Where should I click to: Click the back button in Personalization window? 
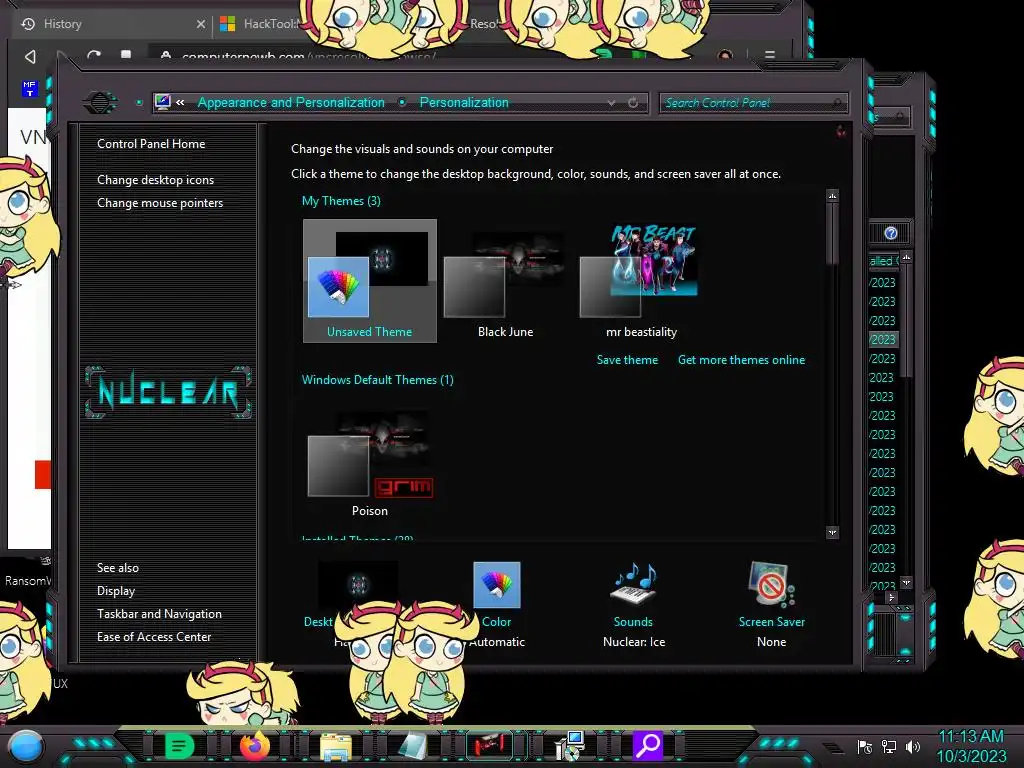point(100,103)
